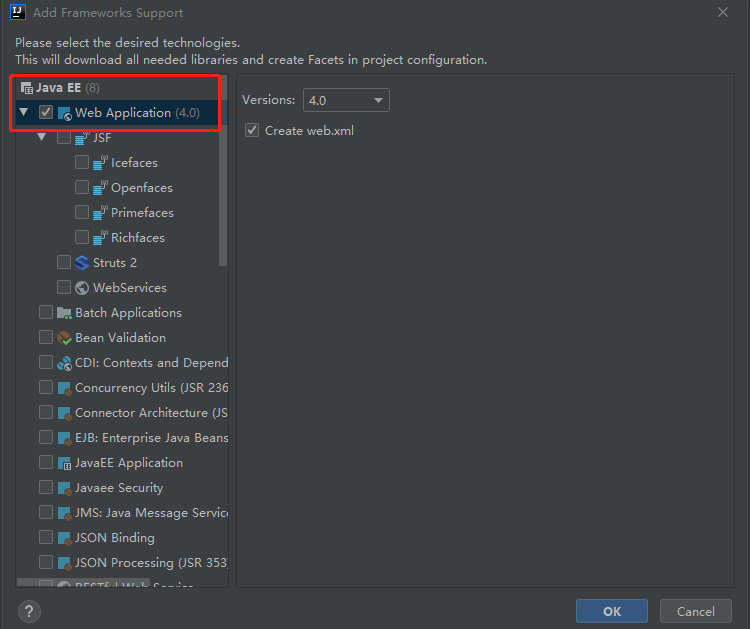Click the Java EE group icon
The width and height of the screenshot is (750, 629).
click(27, 88)
